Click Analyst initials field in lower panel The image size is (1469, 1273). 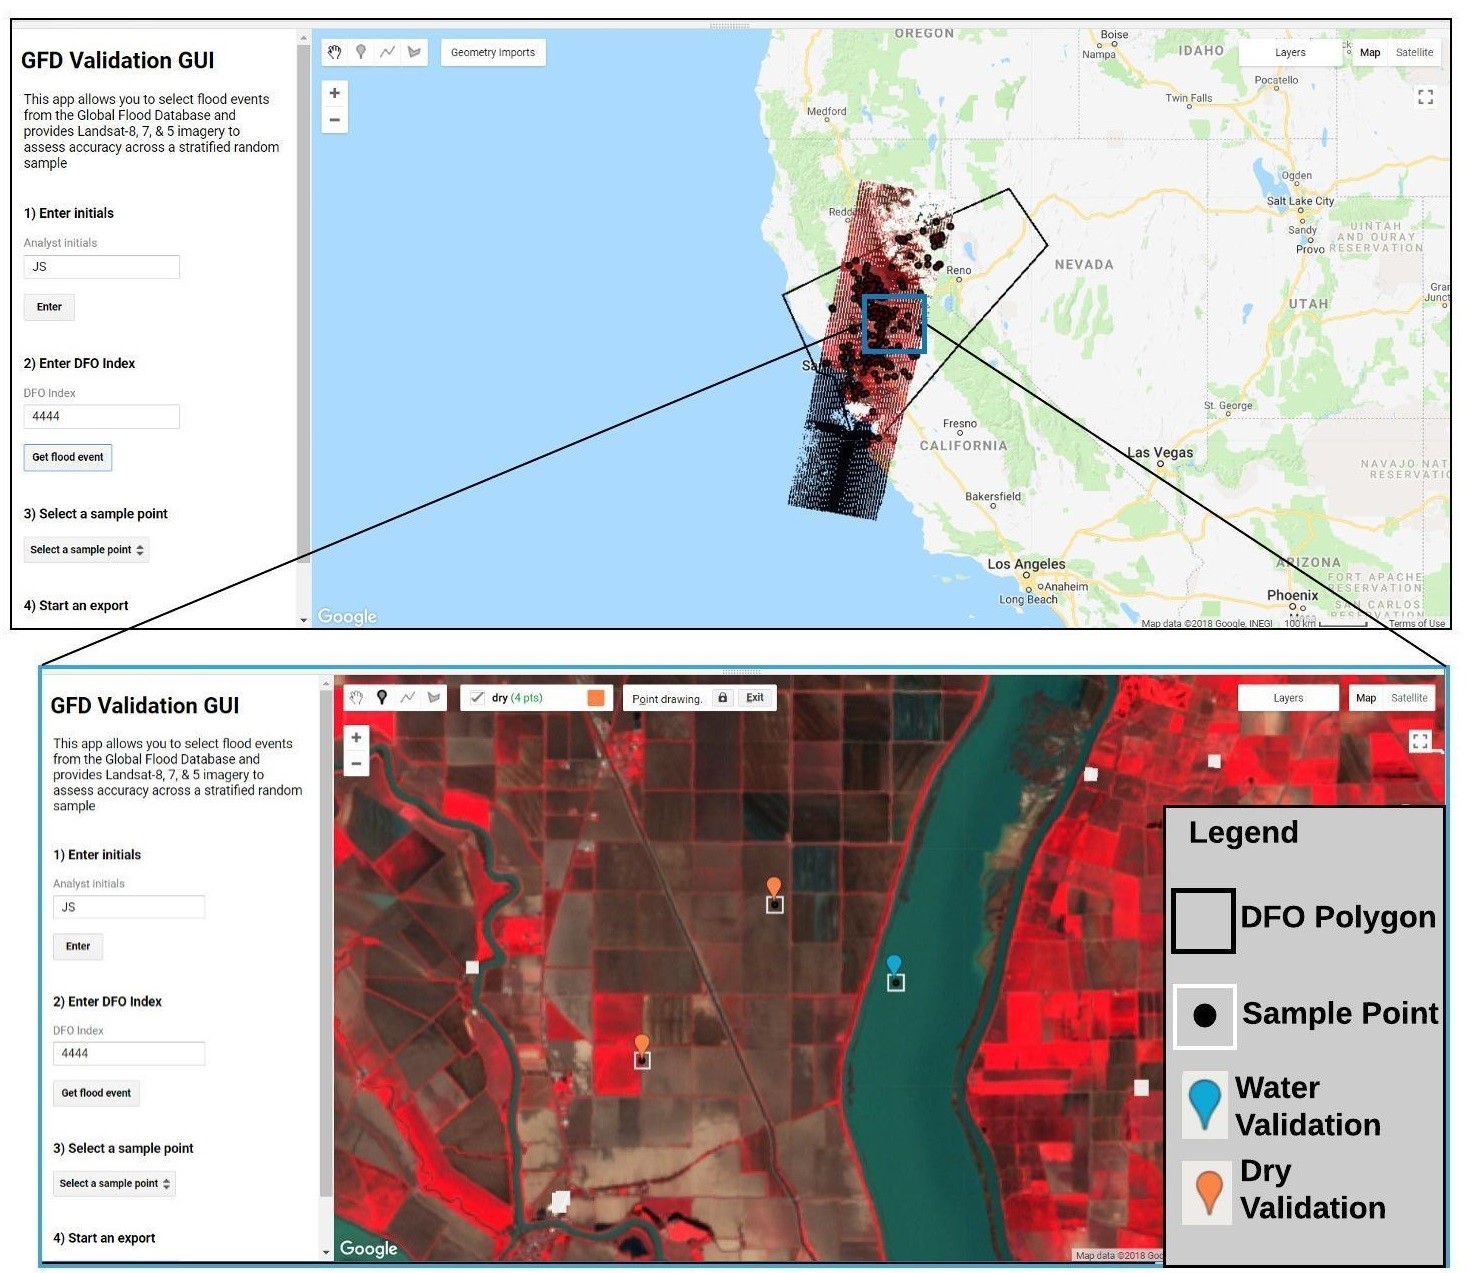point(129,907)
